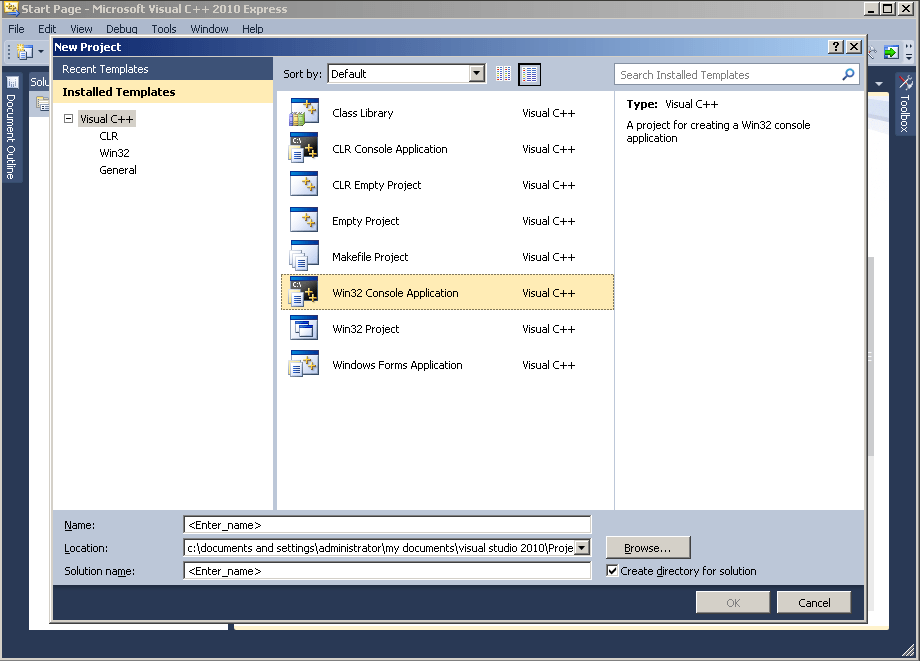This screenshot has width=920, height=661.
Task: Click the New Project help button
Action: 836,46
